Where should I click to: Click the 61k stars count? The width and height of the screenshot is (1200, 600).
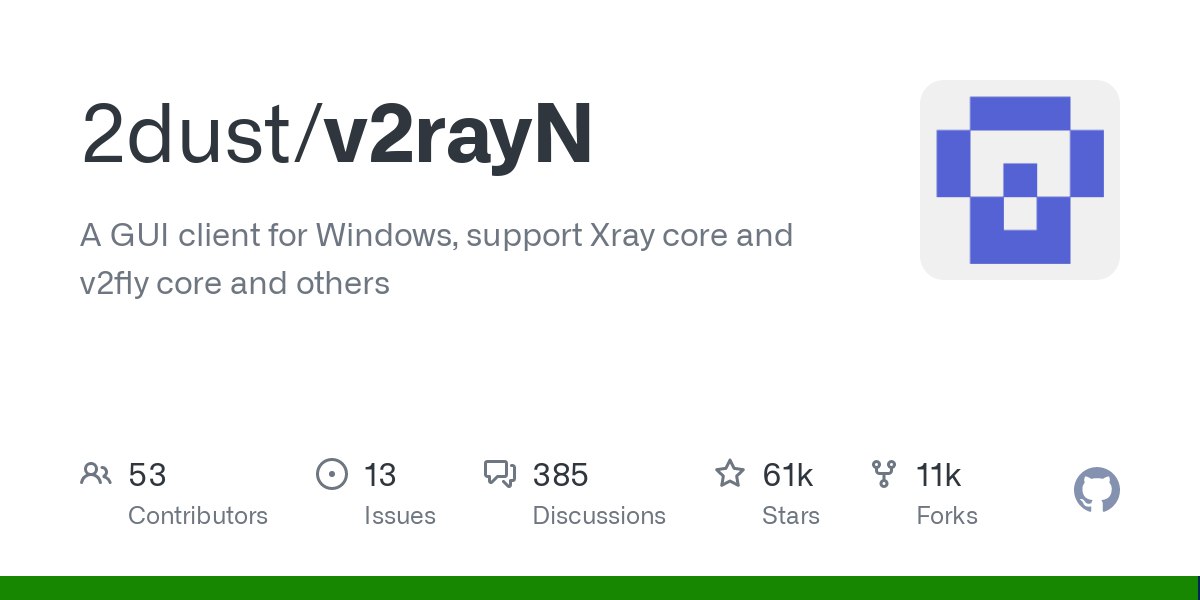[790, 475]
